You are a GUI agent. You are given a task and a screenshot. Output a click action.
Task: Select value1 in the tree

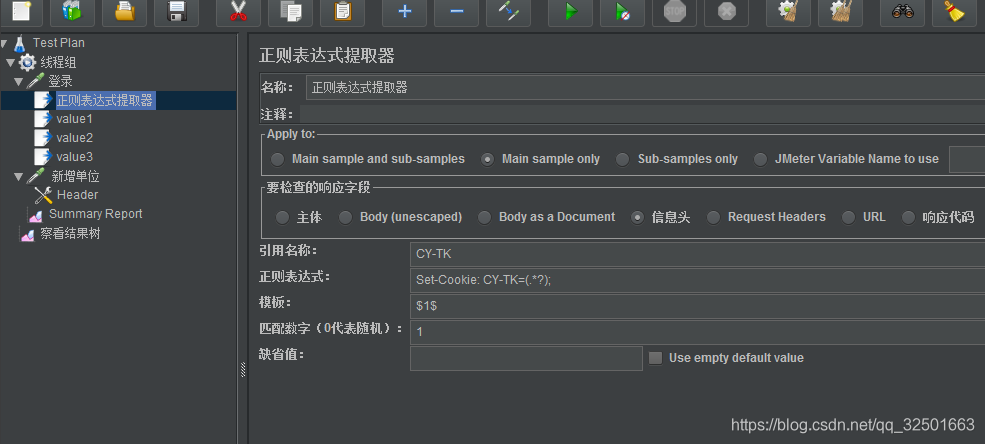pyautogui.click(x=75, y=119)
